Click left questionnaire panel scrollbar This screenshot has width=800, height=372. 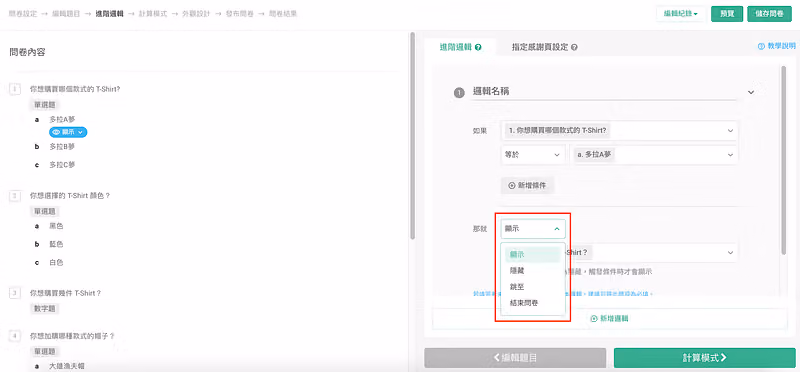(412, 137)
